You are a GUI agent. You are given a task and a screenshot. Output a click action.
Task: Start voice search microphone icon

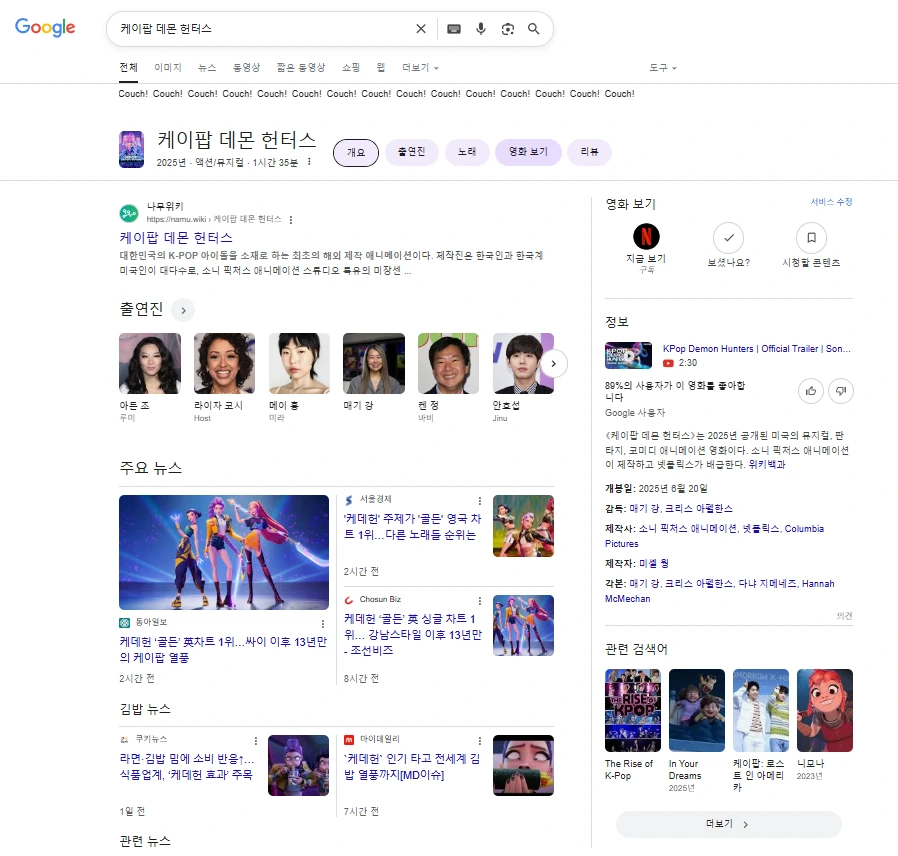pos(481,29)
